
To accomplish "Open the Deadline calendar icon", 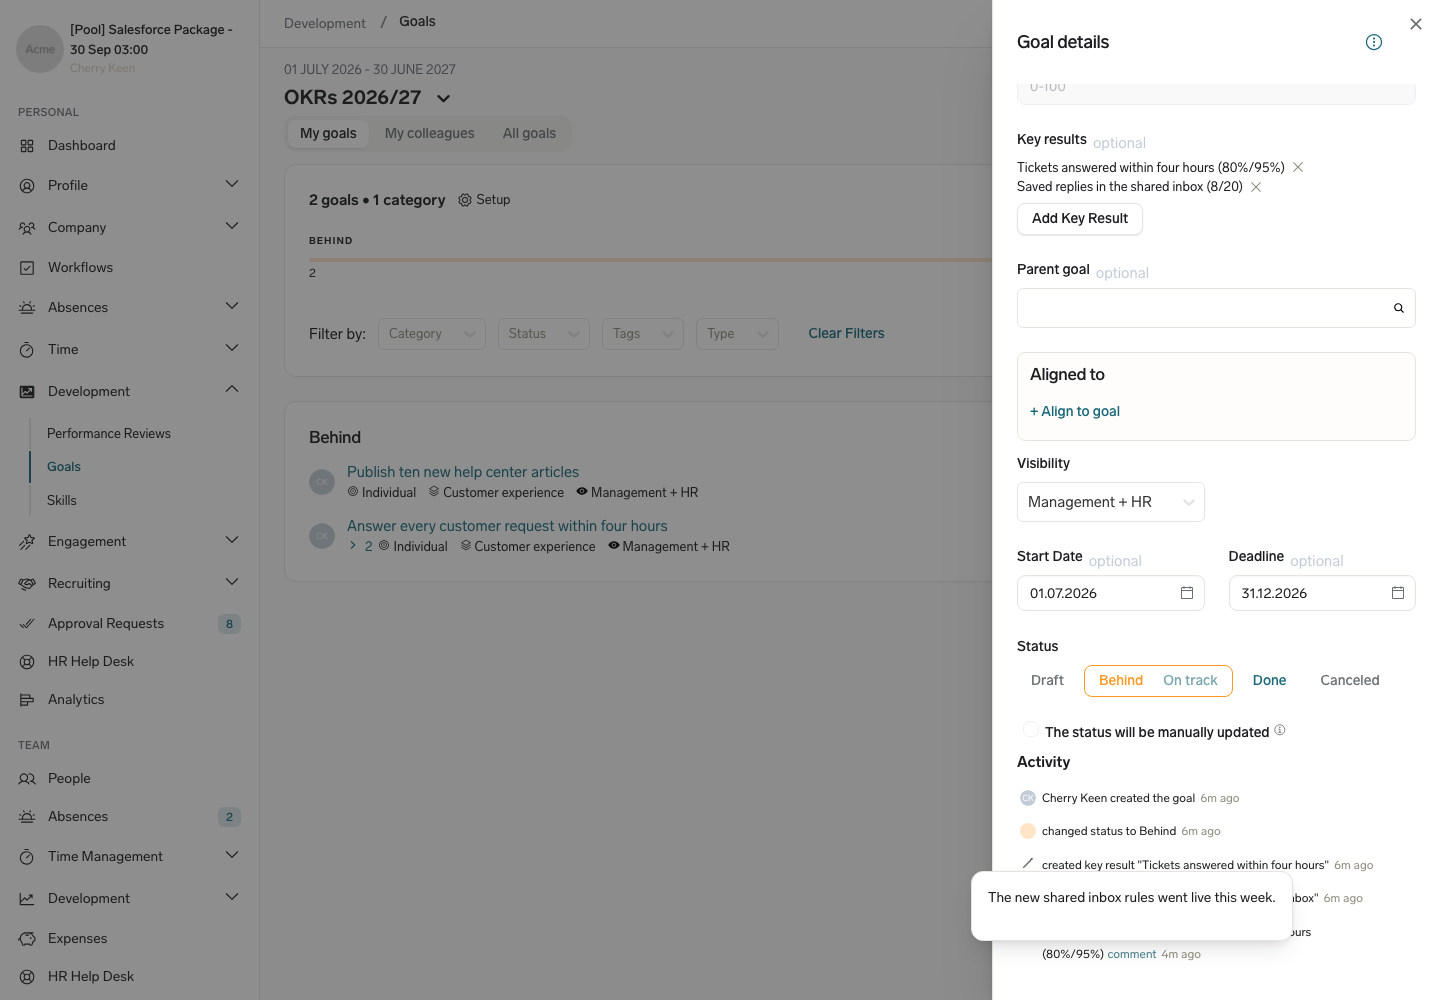I will (1398, 593).
